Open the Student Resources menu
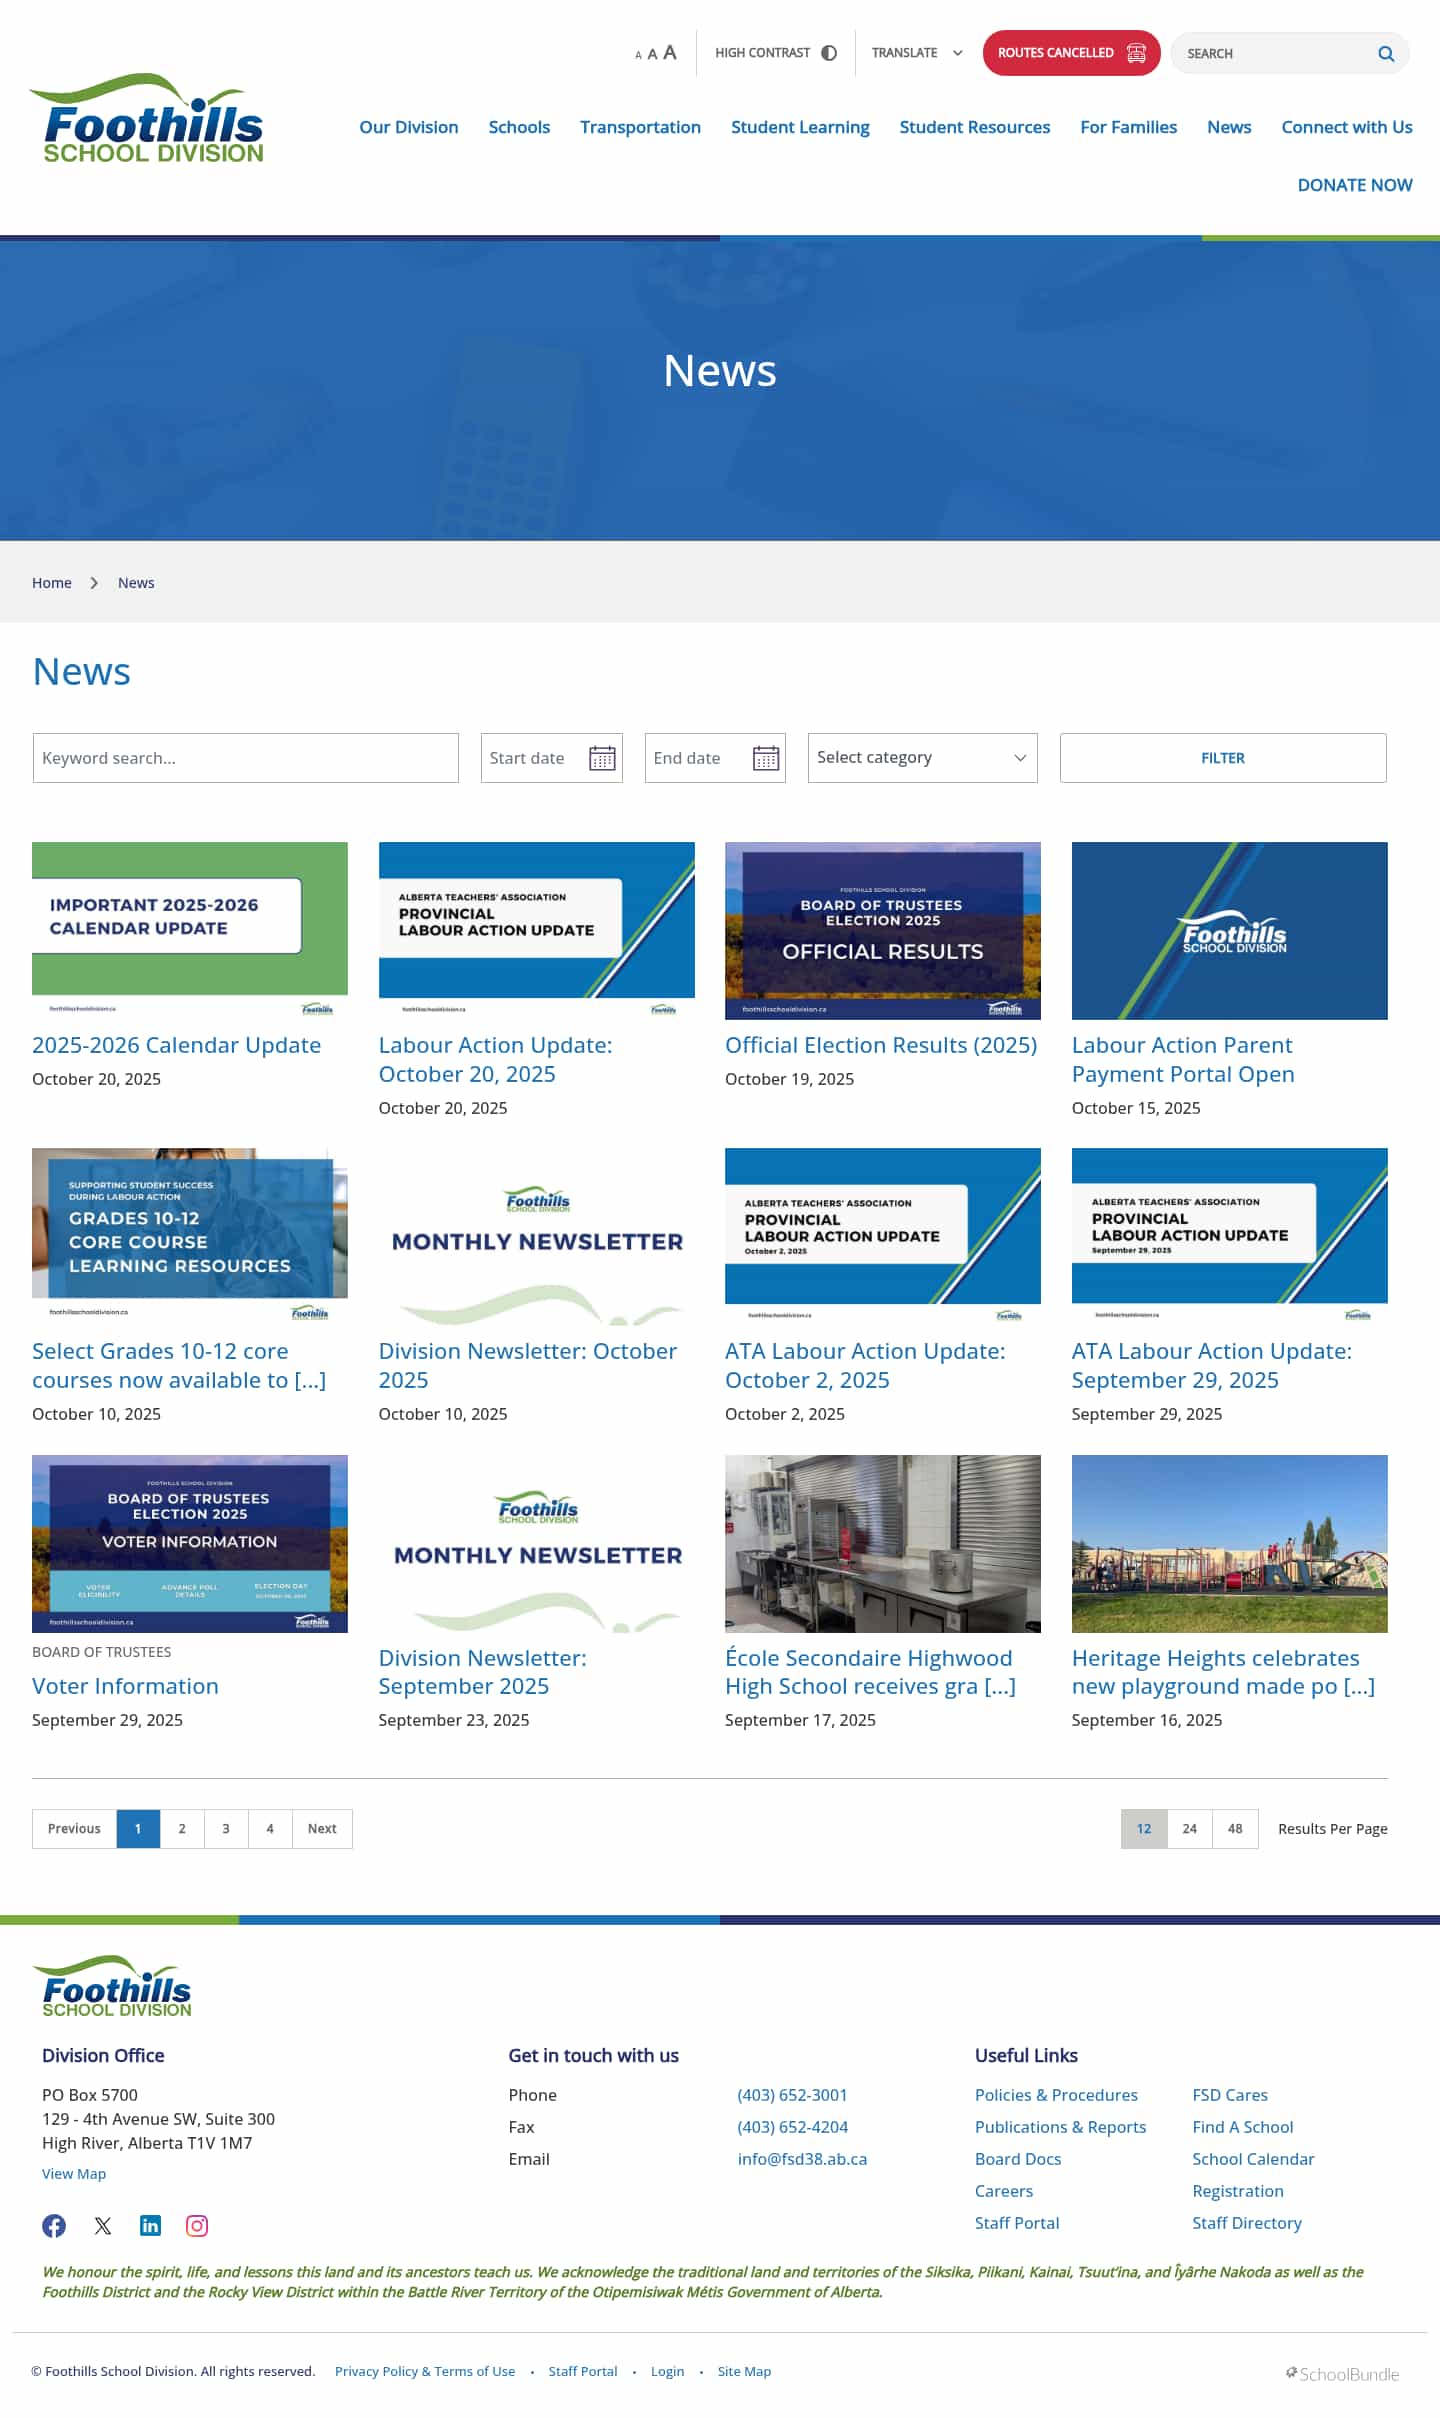1440x2418 pixels. pos(974,127)
